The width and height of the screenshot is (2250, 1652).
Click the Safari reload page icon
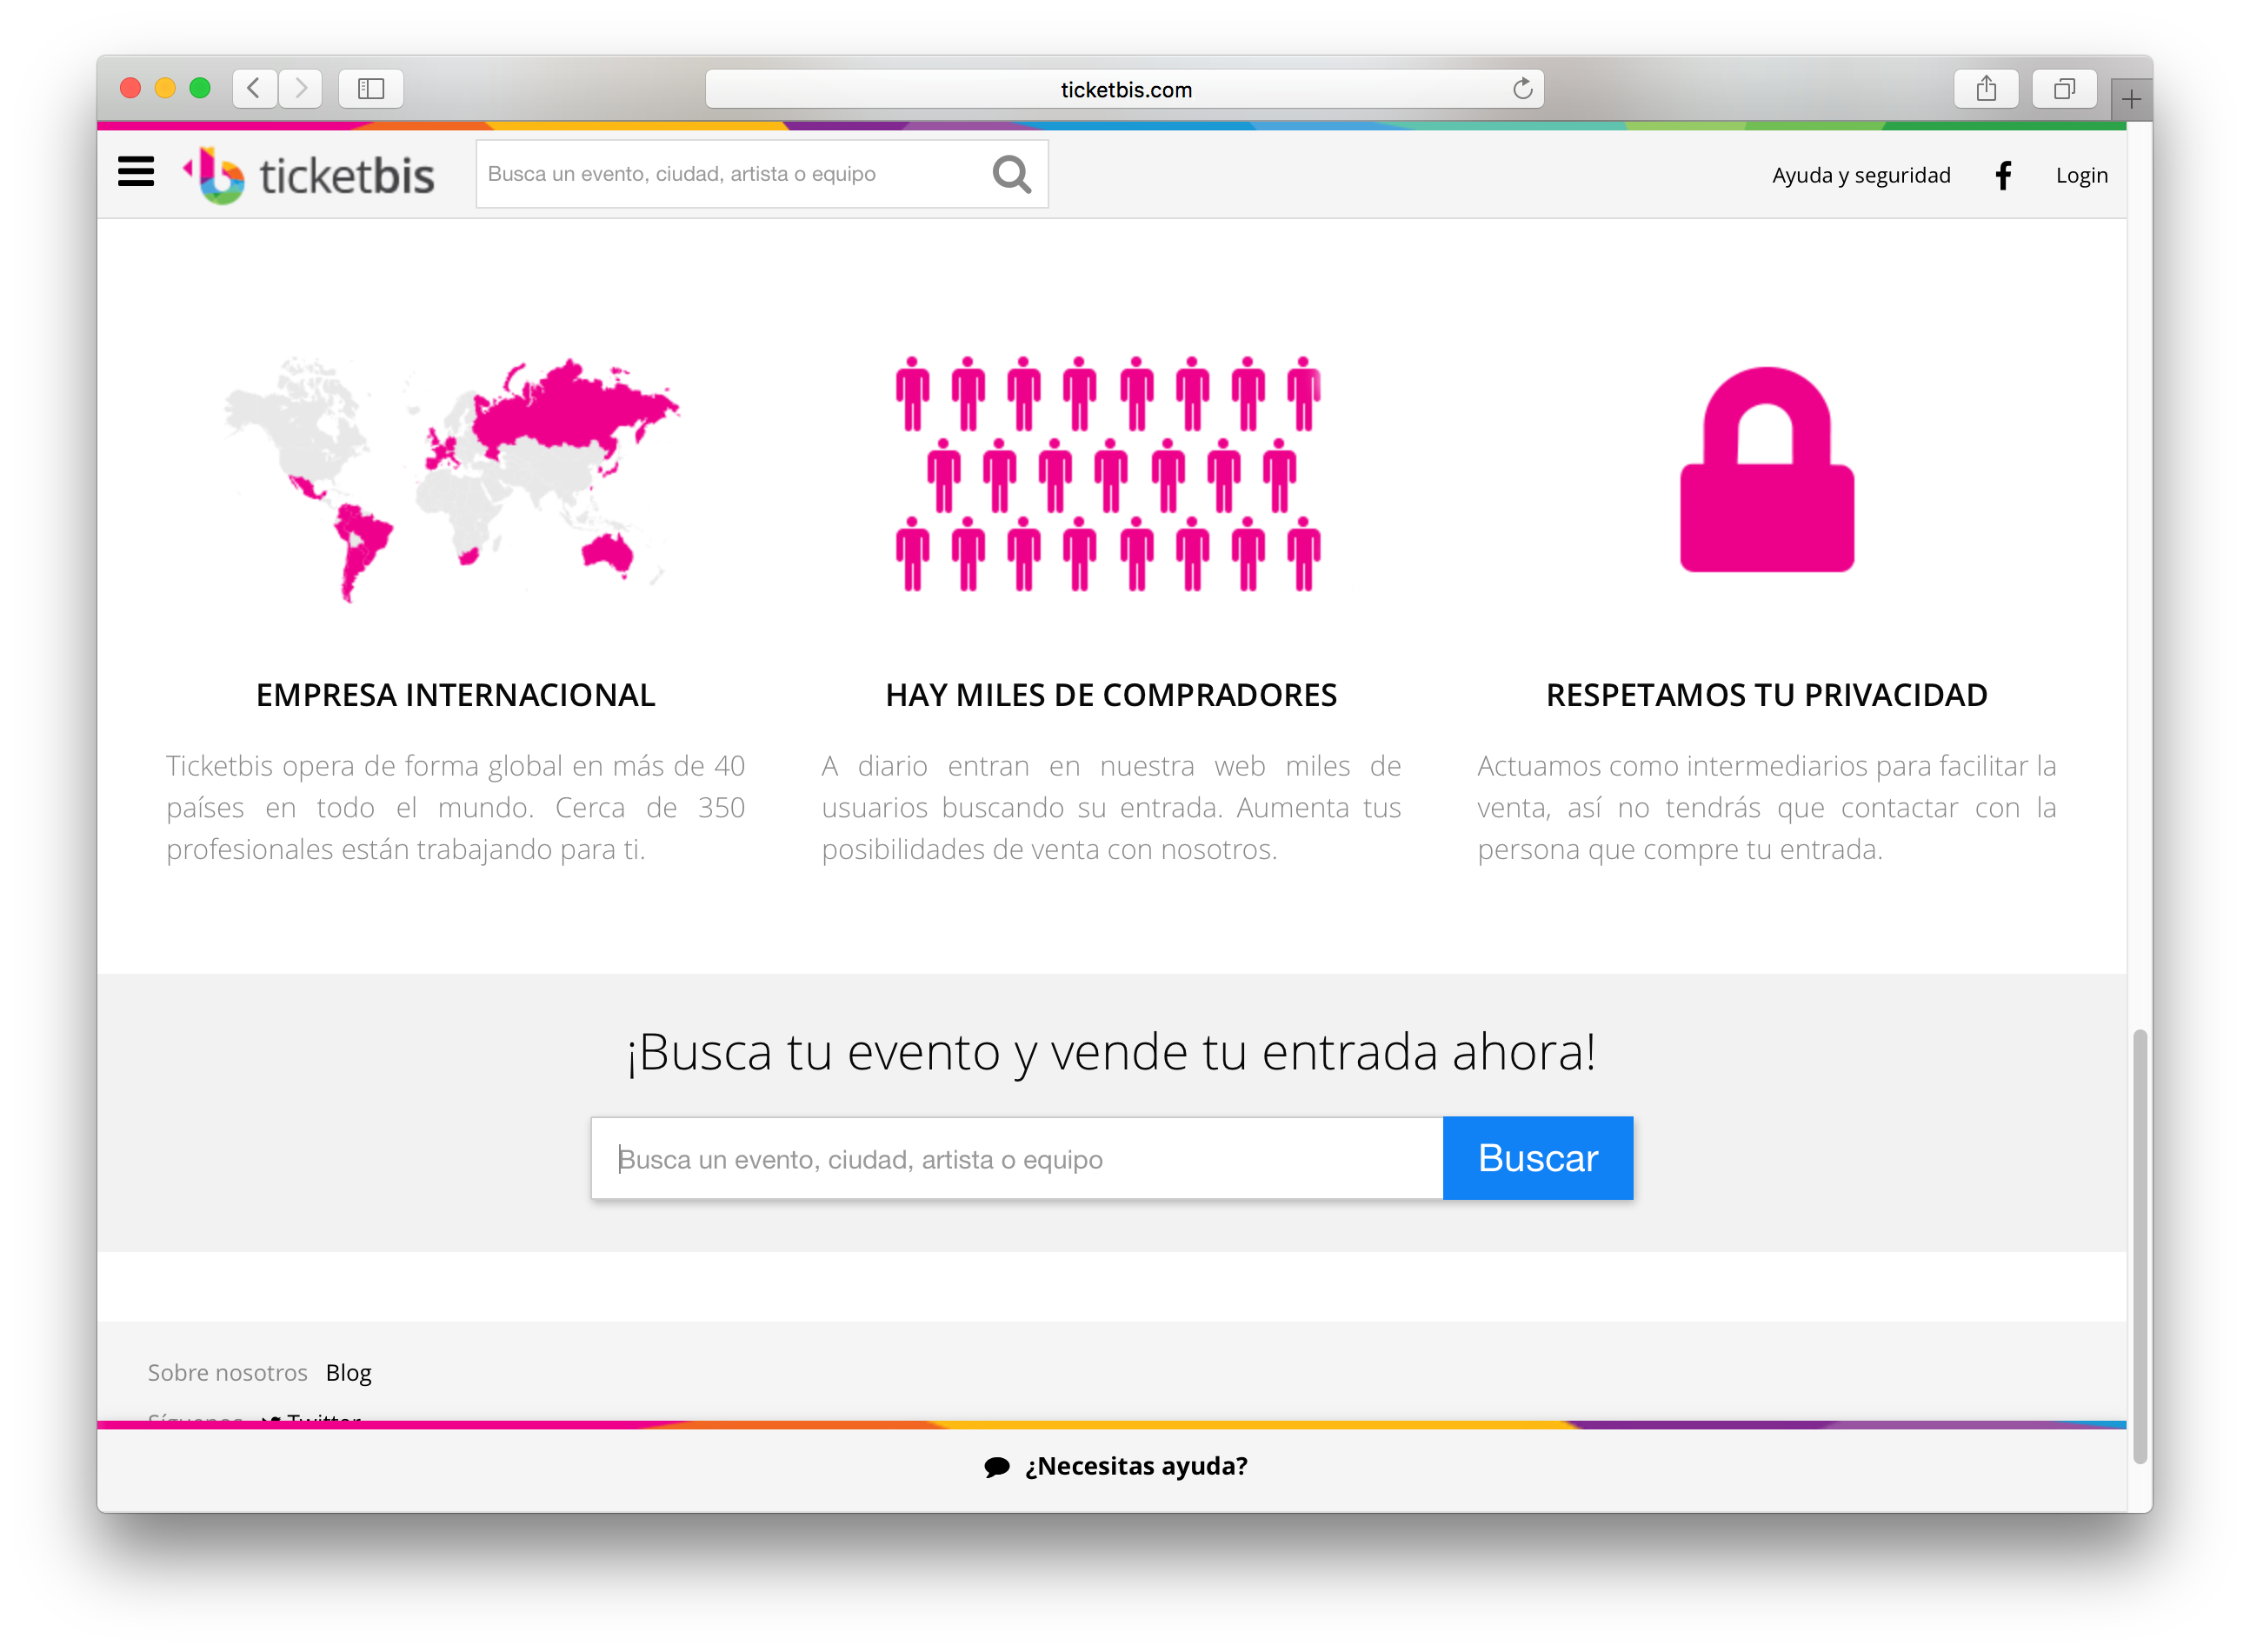pyautogui.click(x=1522, y=89)
